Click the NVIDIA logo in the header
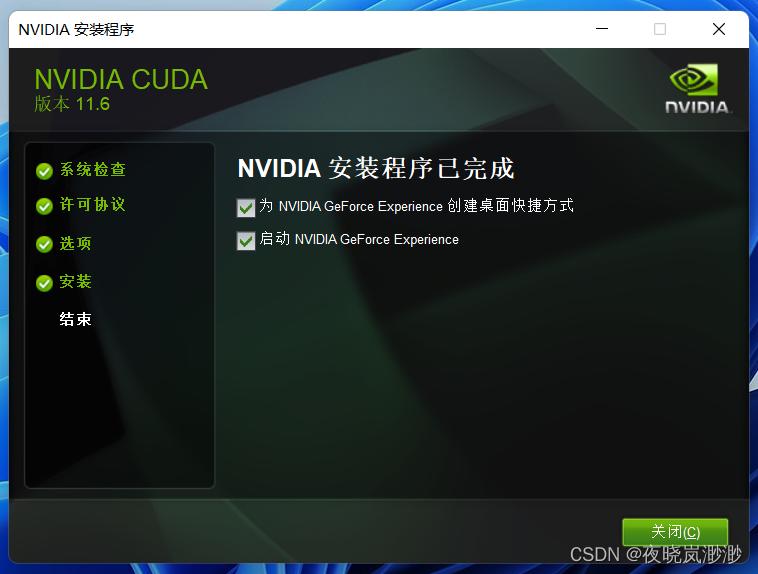The height and width of the screenshot is (574, 758). 698,89
